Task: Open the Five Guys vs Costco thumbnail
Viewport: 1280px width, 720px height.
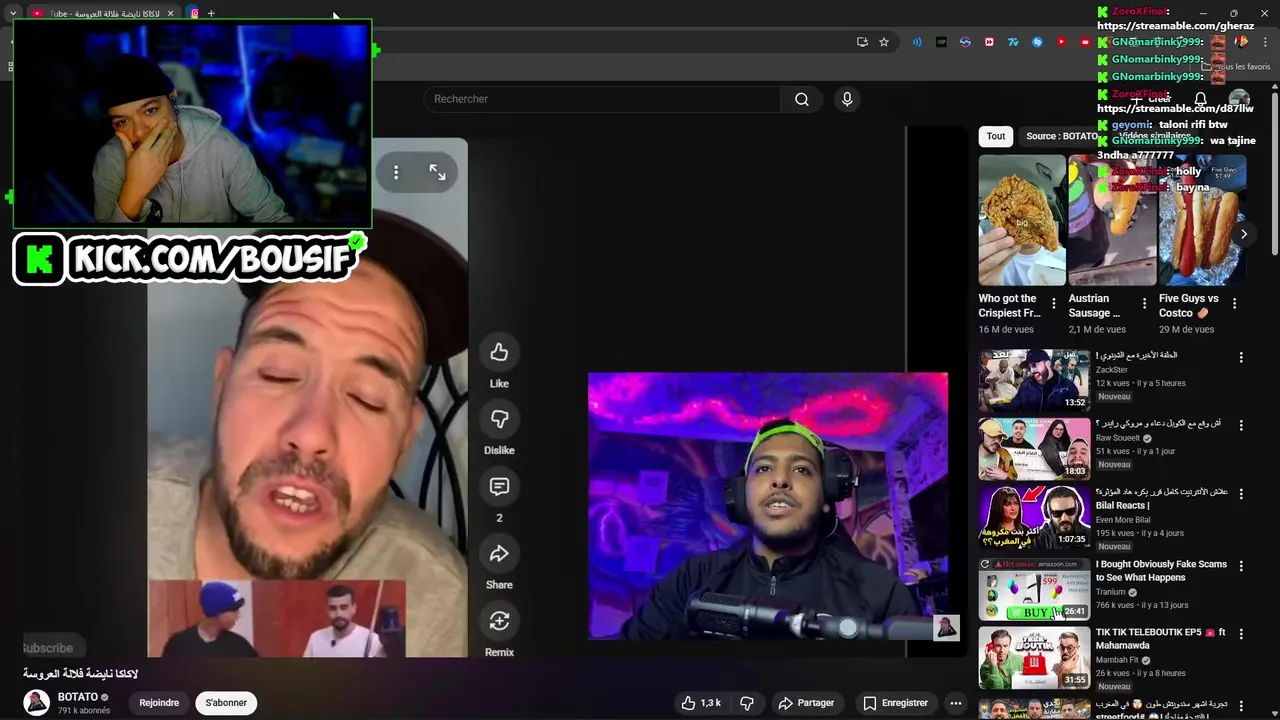Action: (1202, 220)
